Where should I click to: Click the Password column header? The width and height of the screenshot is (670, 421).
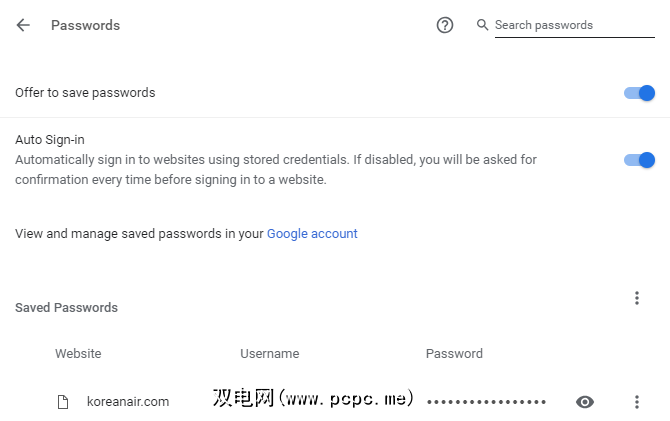tap(454, 354)
